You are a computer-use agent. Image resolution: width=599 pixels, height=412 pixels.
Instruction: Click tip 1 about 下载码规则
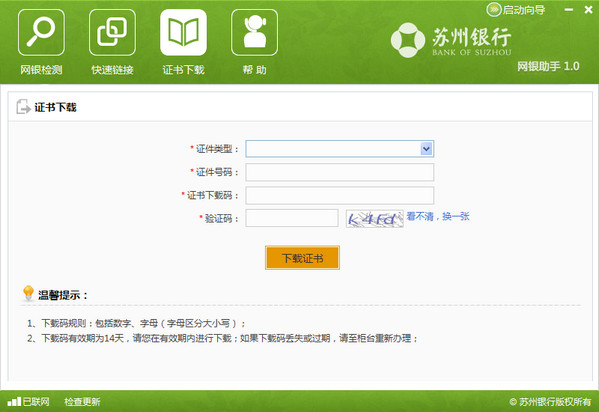tap(136, 323)
